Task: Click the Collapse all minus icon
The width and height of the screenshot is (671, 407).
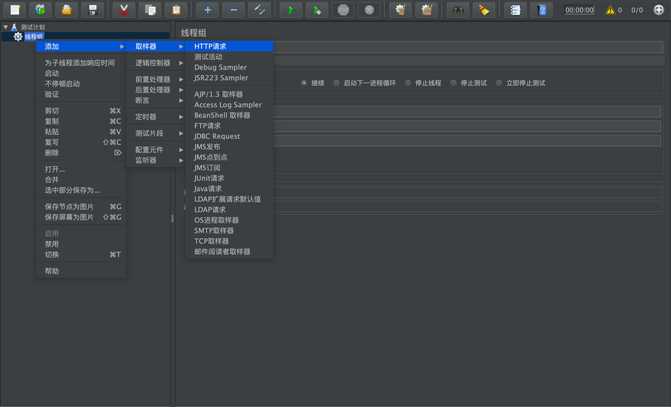Action: tap(234, 10)
